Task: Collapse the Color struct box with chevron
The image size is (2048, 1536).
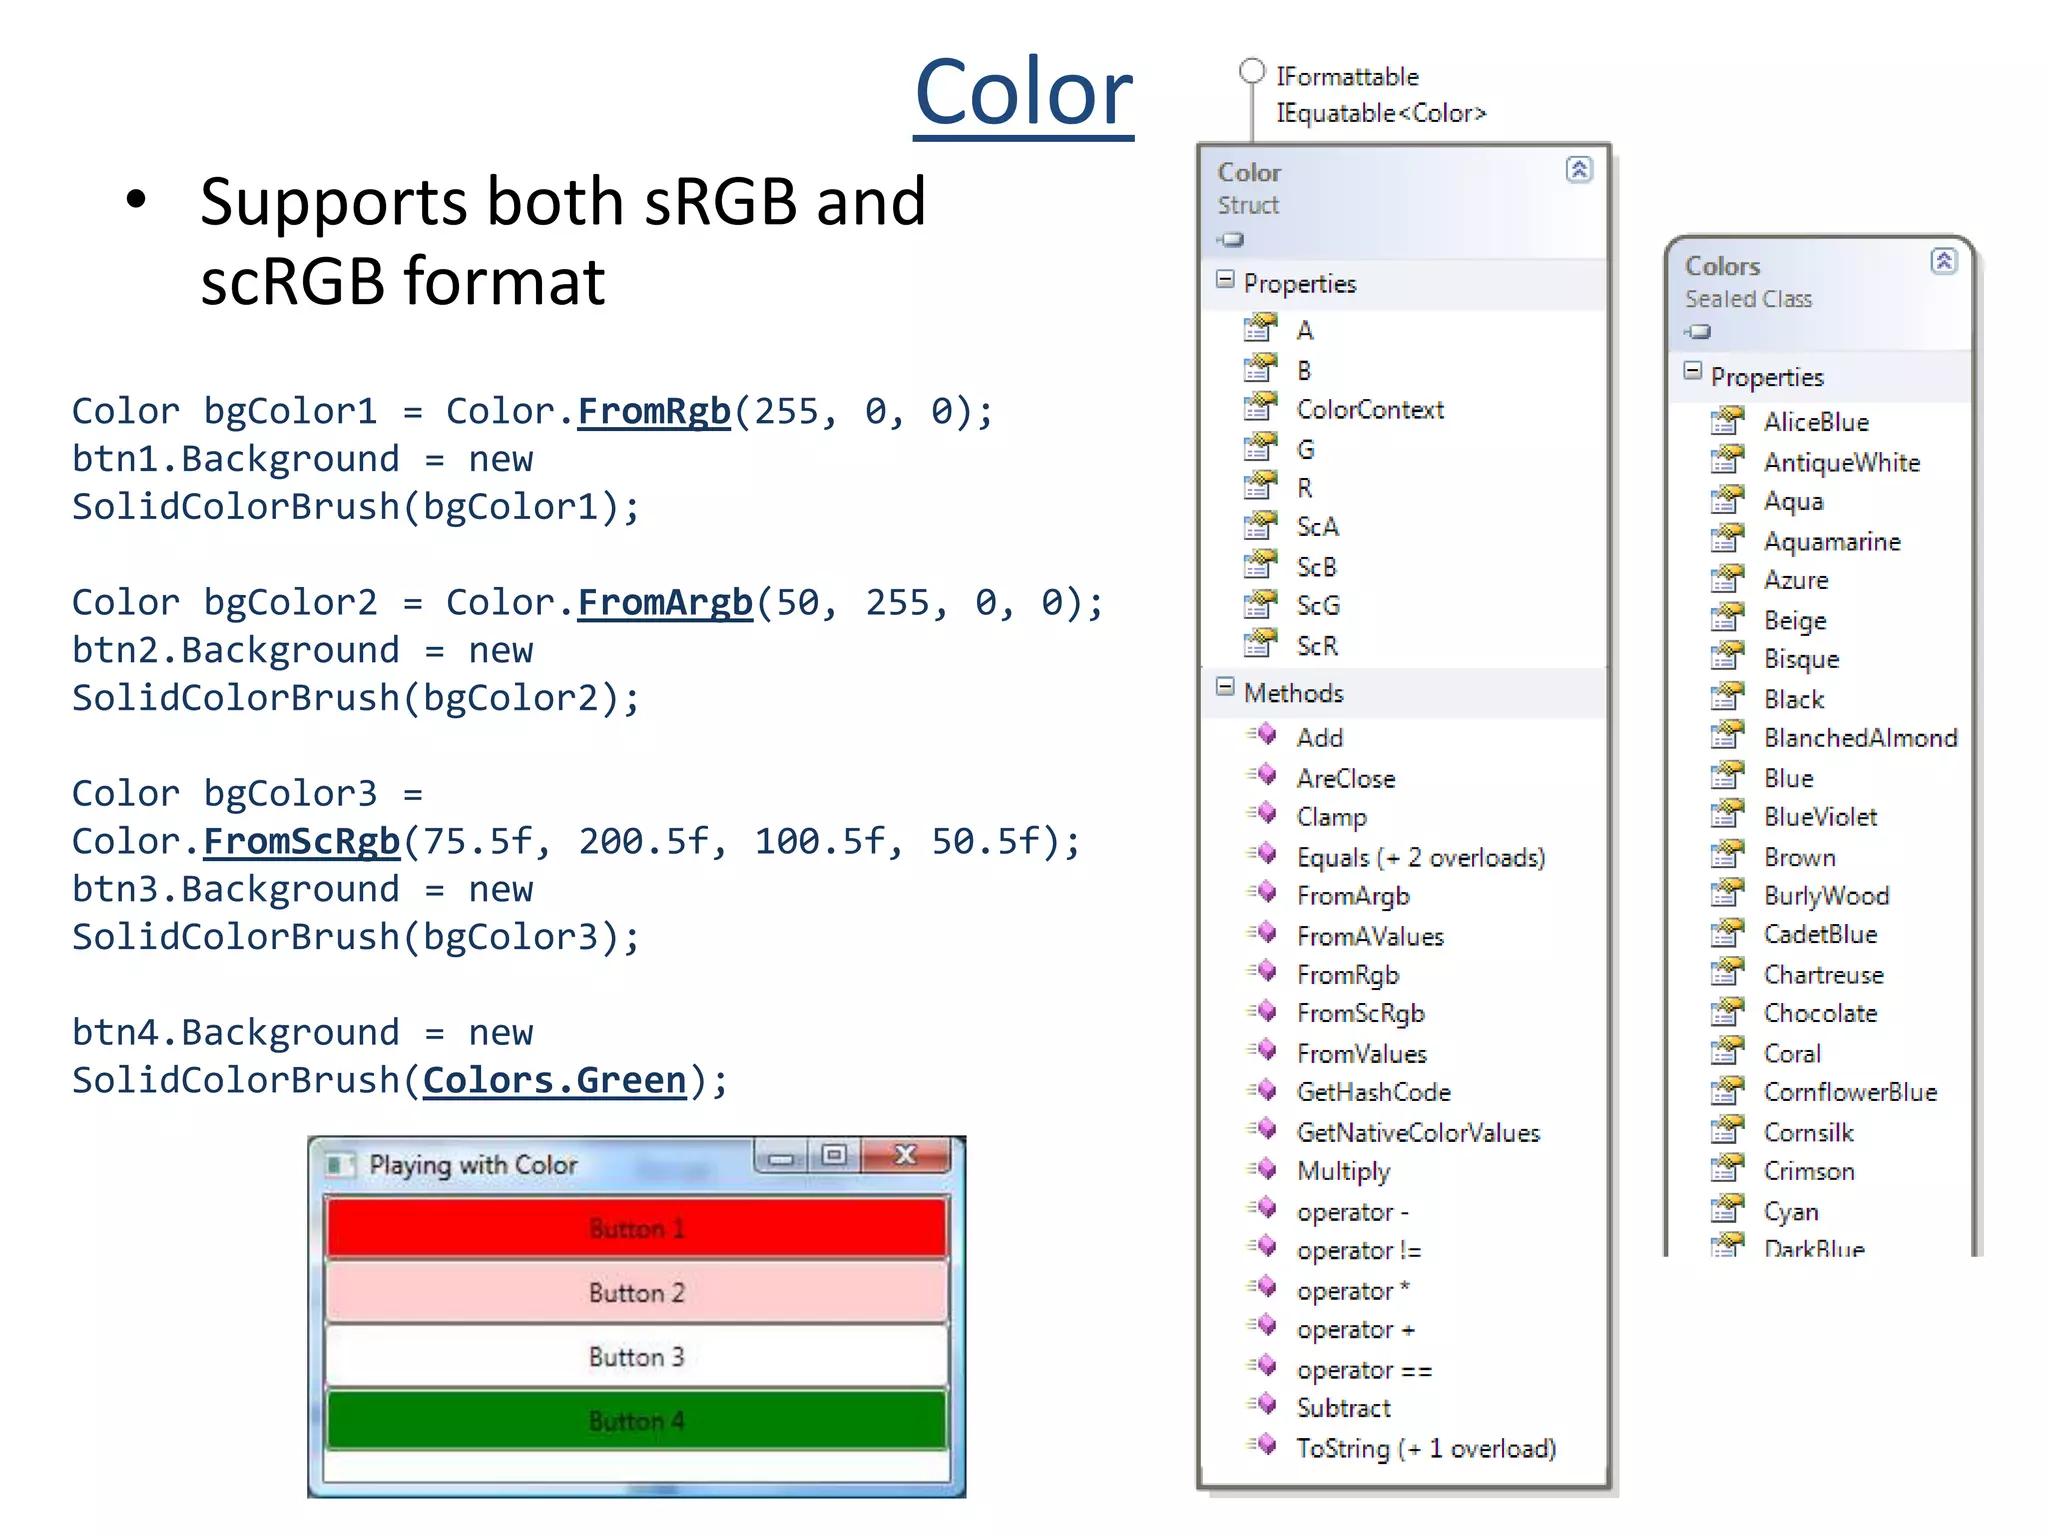Action: pos(1578,170)
